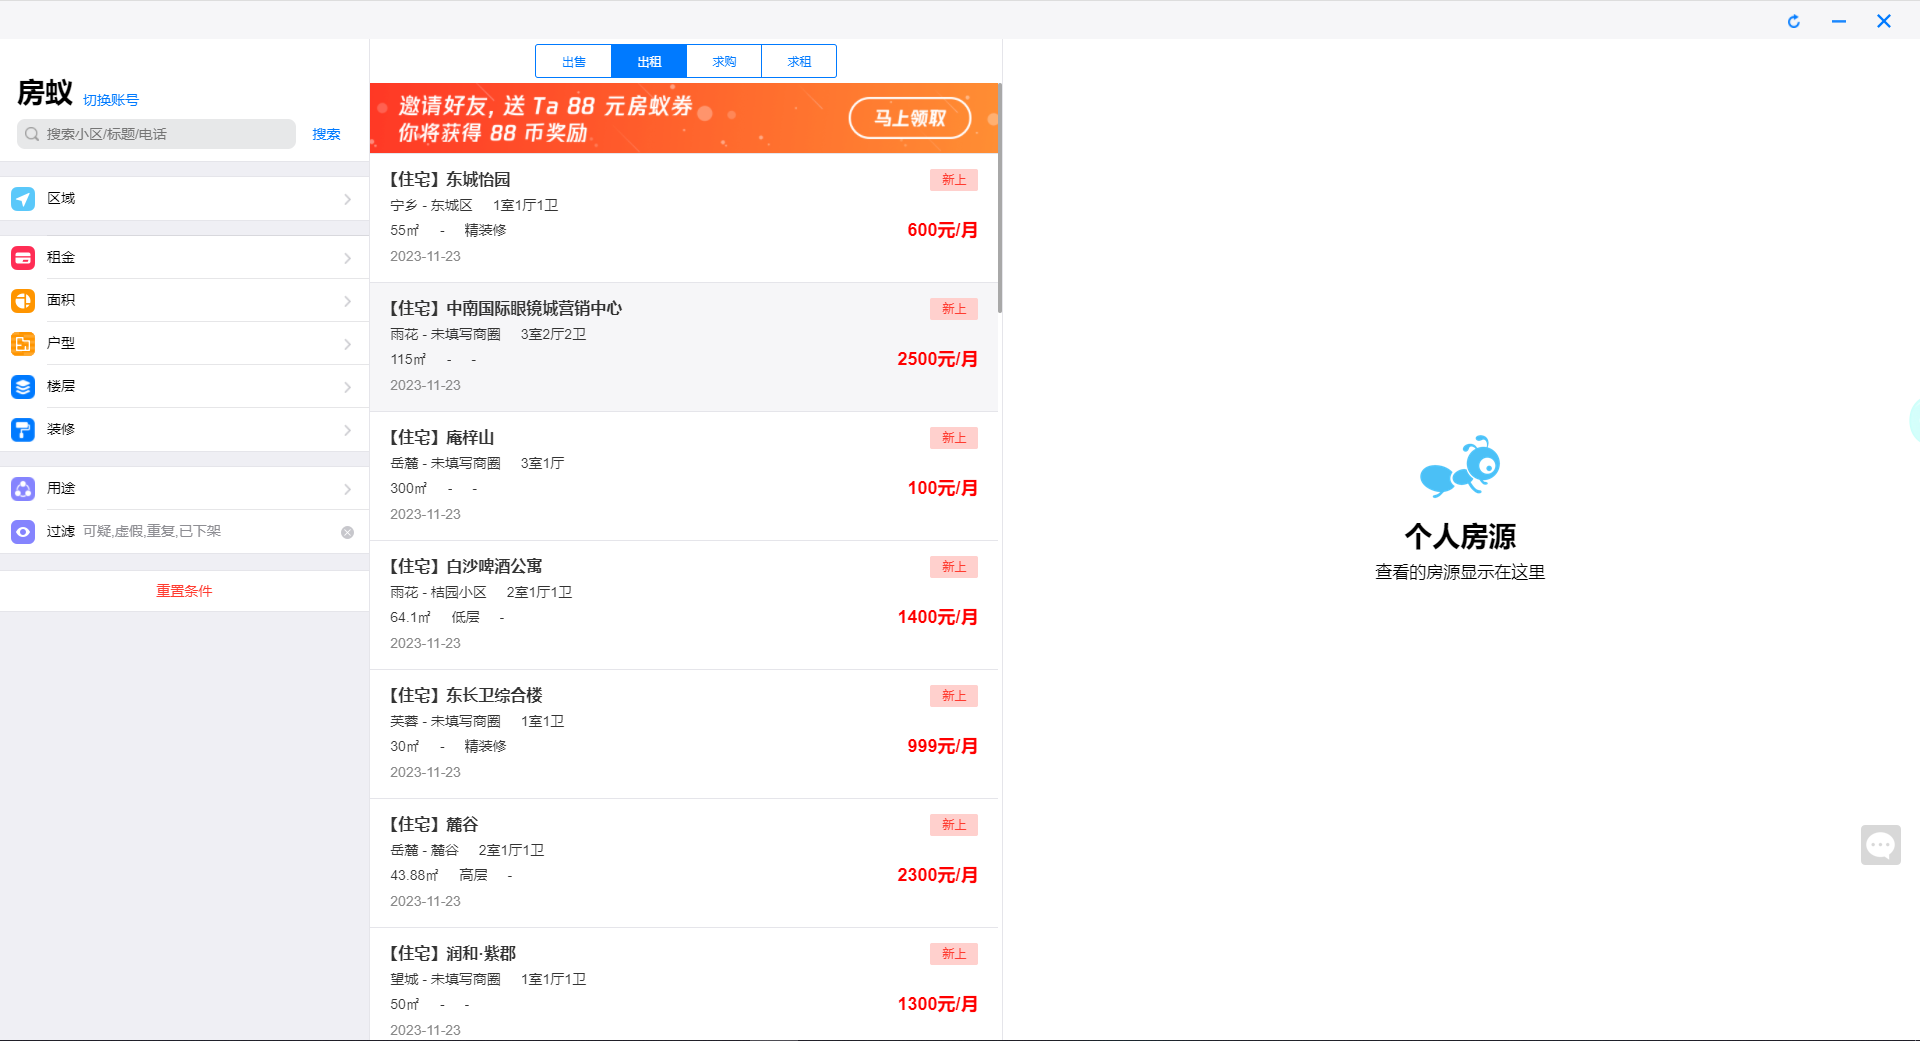Image resolution: width=1920 pixels, height=1041 pixels.
Task: Click the 新上 tag on 庵梓山
Action: tap(954, 438)
